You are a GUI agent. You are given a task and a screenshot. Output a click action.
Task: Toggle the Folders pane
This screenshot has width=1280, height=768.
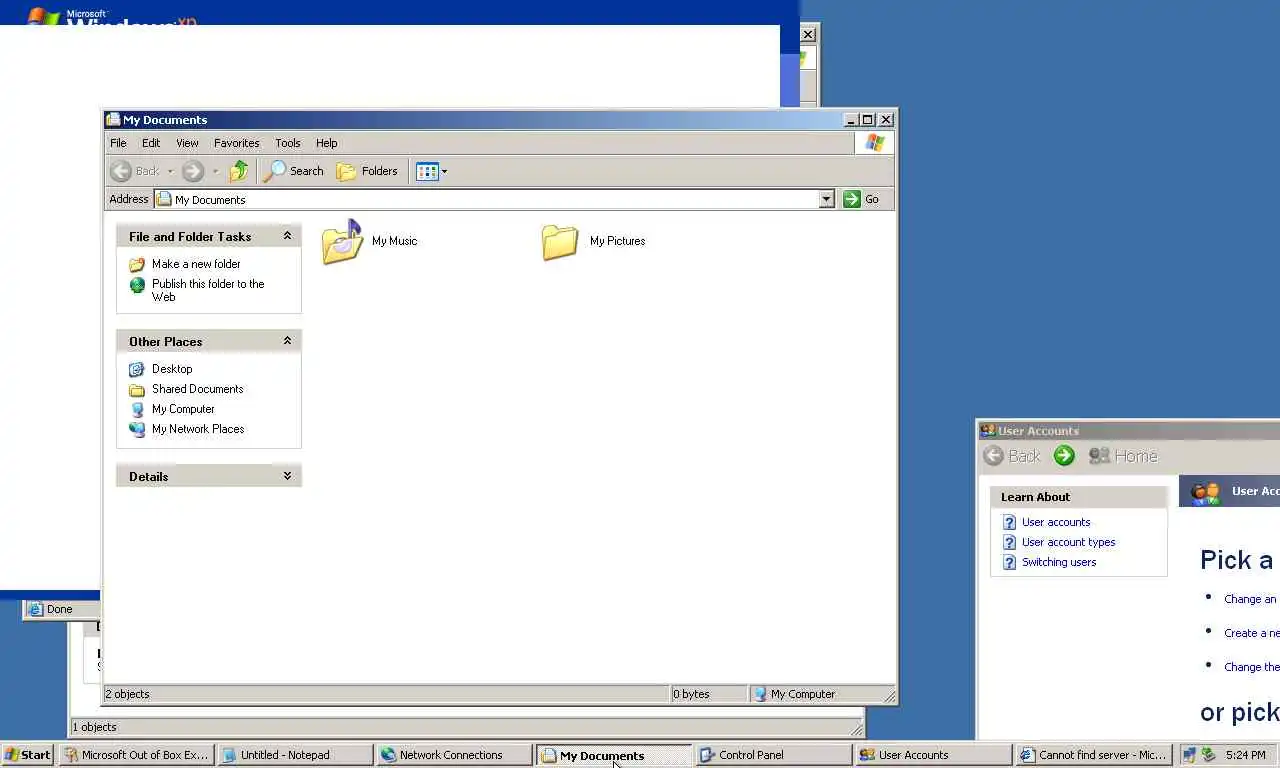368,171
